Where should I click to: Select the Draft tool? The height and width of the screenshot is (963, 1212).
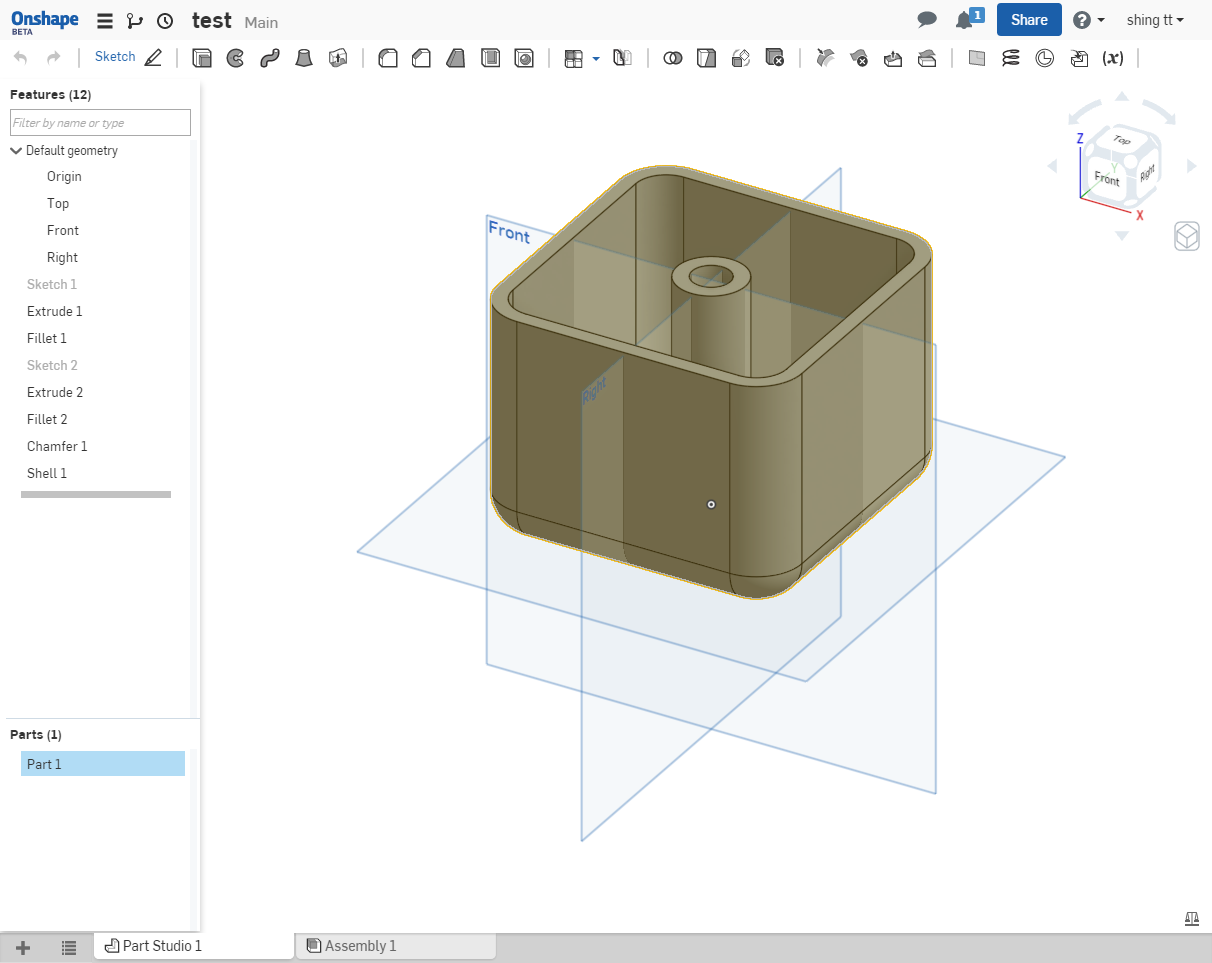click(x=456, y=58)
